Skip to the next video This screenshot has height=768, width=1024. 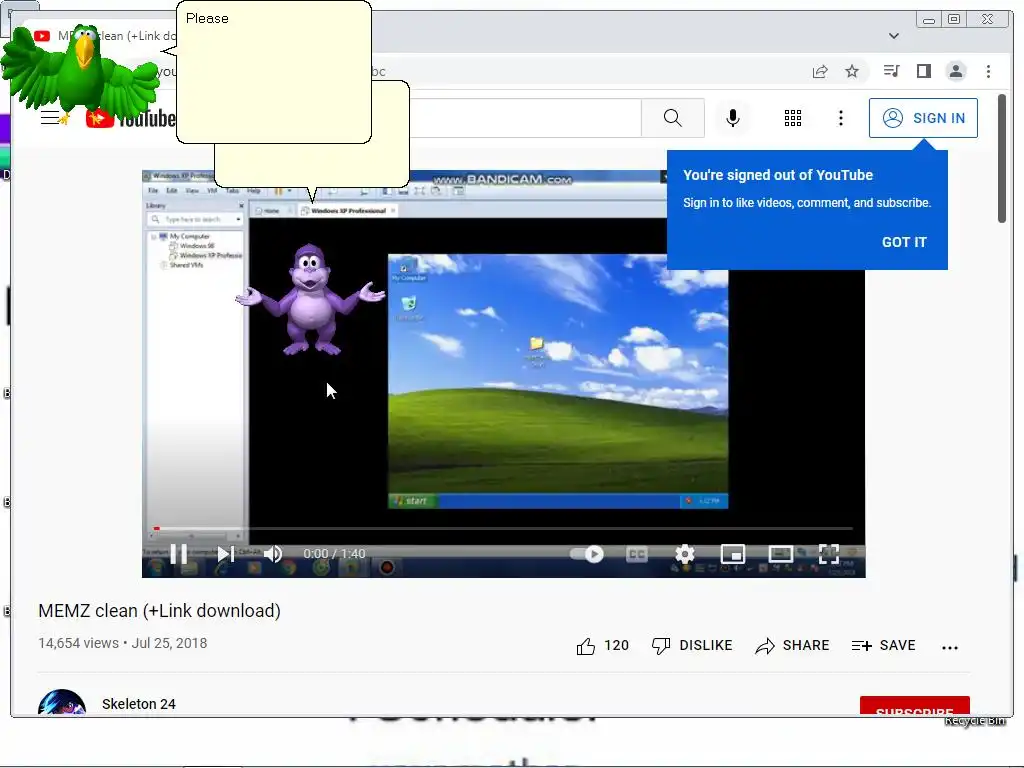pos(225,554)
